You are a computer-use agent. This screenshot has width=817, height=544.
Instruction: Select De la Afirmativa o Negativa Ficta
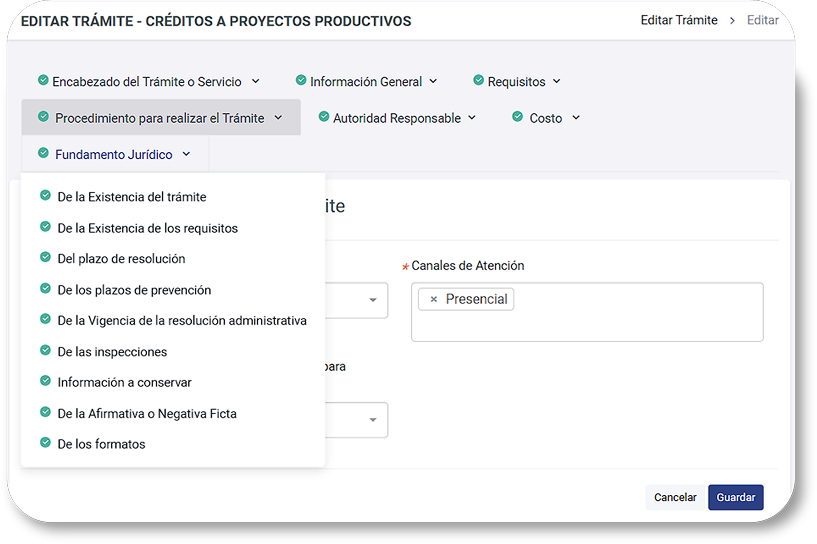point(147,413)
